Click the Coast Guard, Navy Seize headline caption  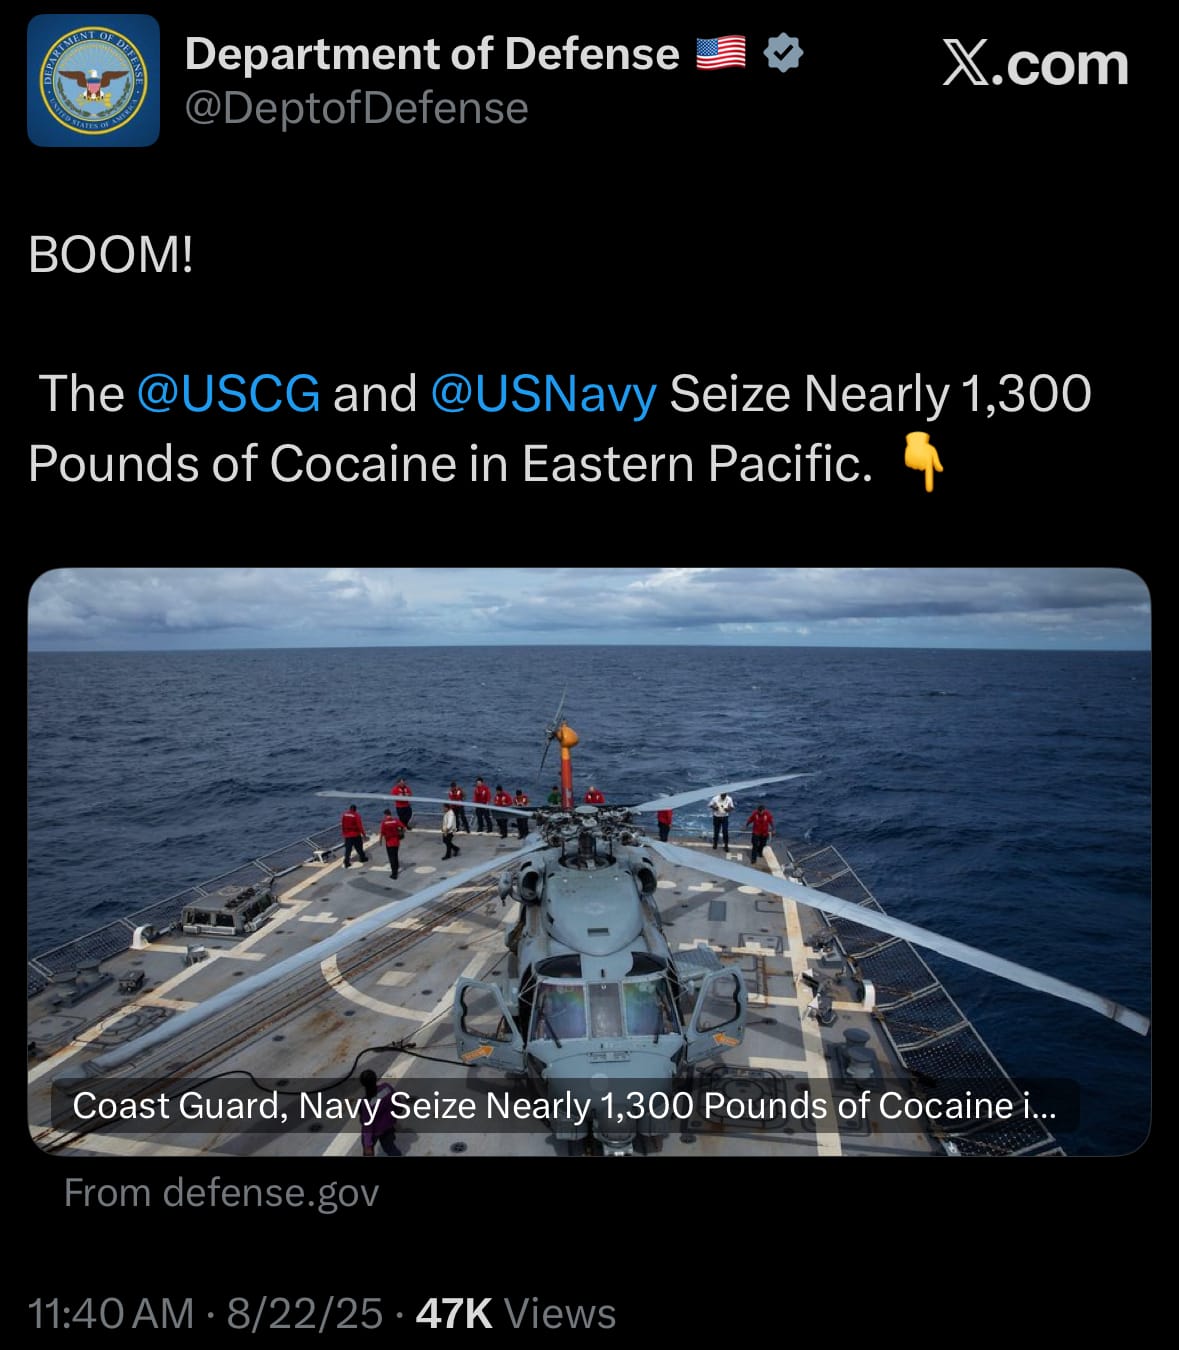coord(564,1106)
